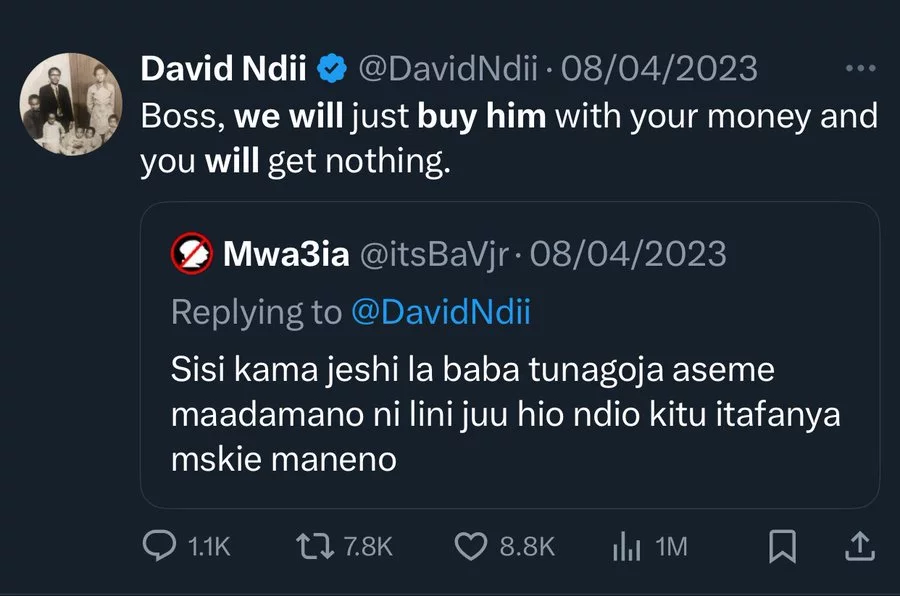900x596 pixels.
Task: Share the tweet using the upload arrow icon
Action: point(859,546)
